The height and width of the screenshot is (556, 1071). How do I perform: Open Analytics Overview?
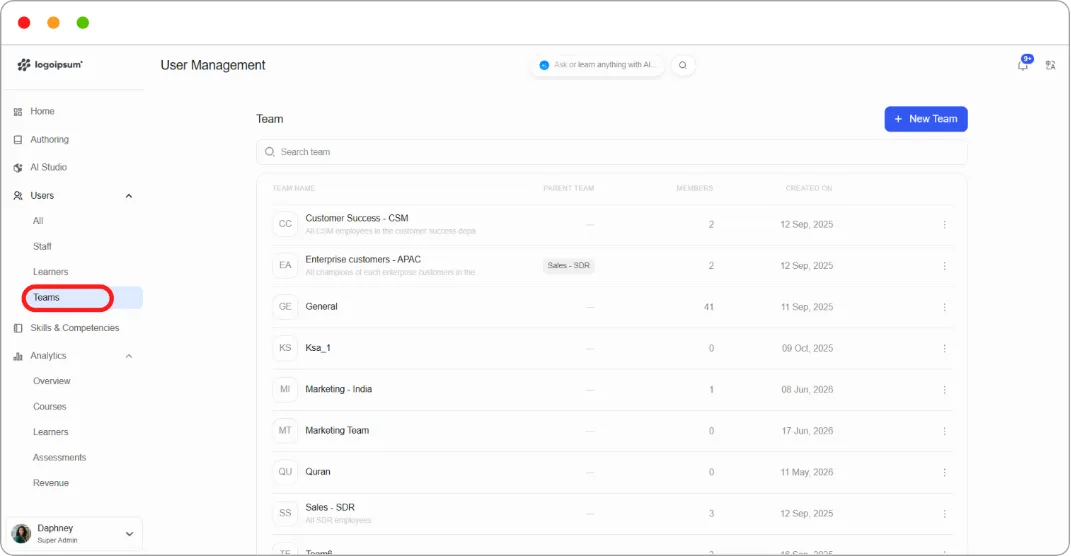(x=52, y=381)
